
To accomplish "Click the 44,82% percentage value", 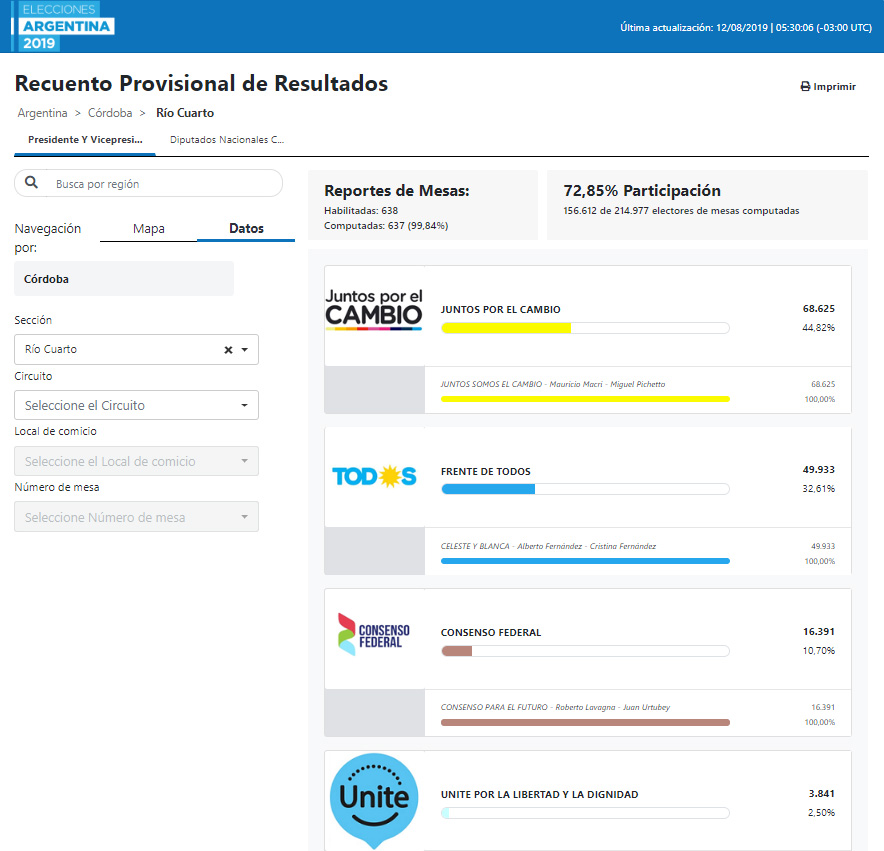I will 819,328.
